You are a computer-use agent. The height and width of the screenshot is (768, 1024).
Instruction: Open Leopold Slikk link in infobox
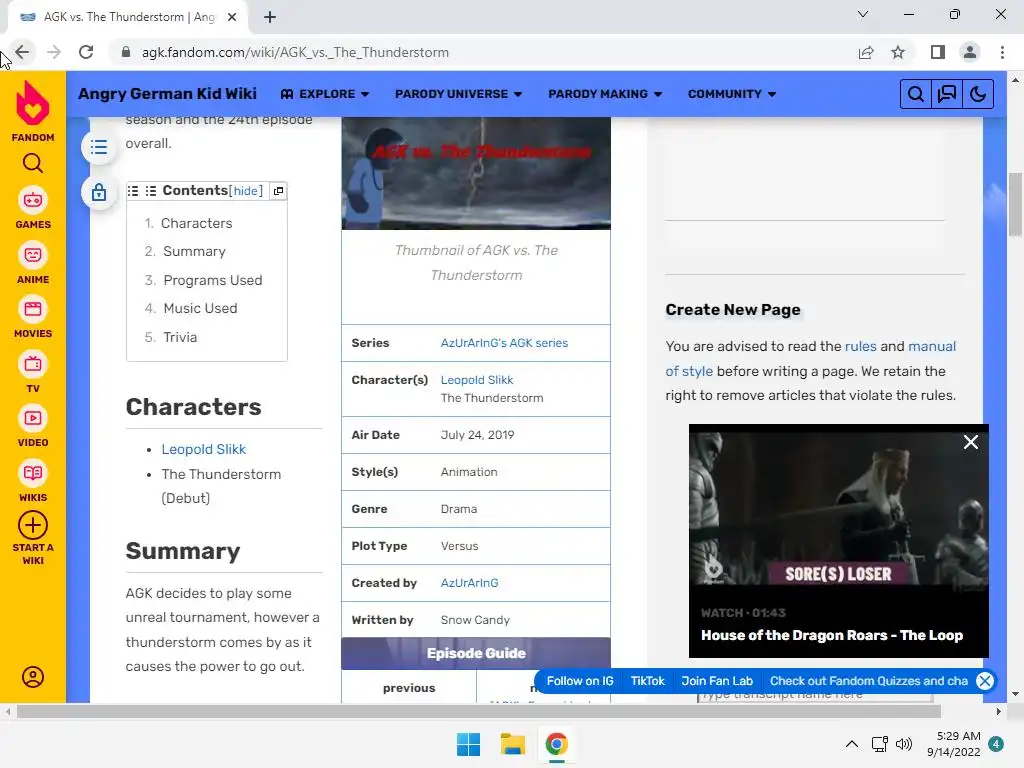(477, 380)
